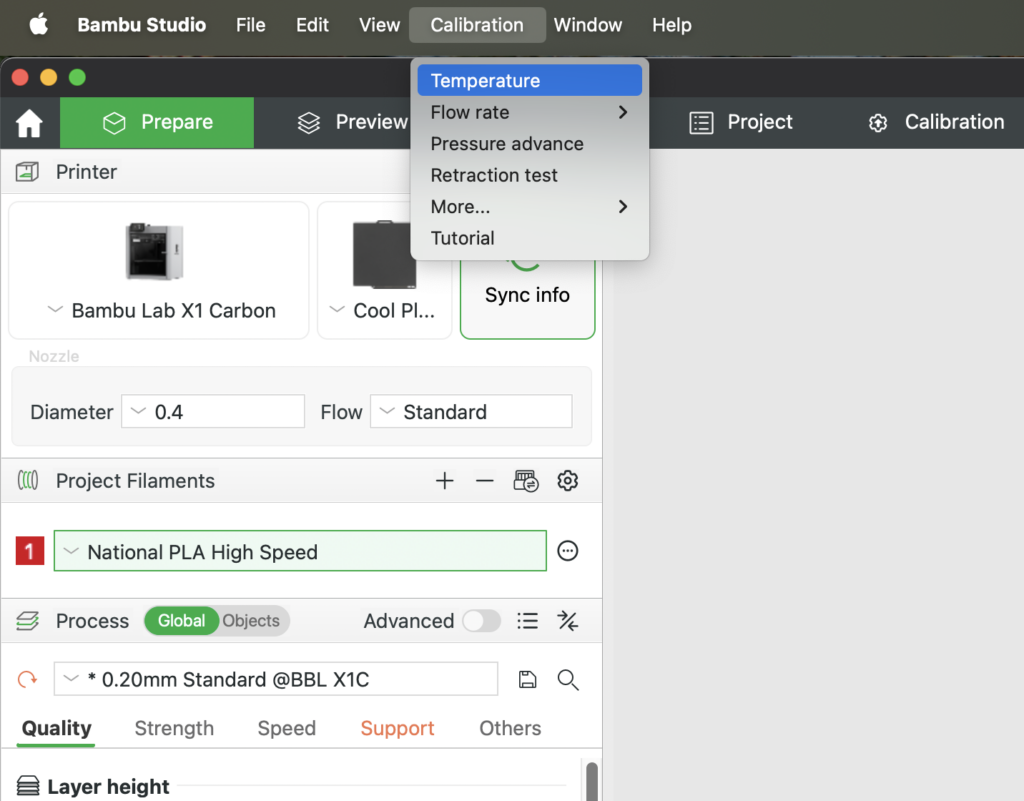The width and height of the screenshot is (1024, 801).
Task: Open the Window menu
Action: tap(588, 25)
